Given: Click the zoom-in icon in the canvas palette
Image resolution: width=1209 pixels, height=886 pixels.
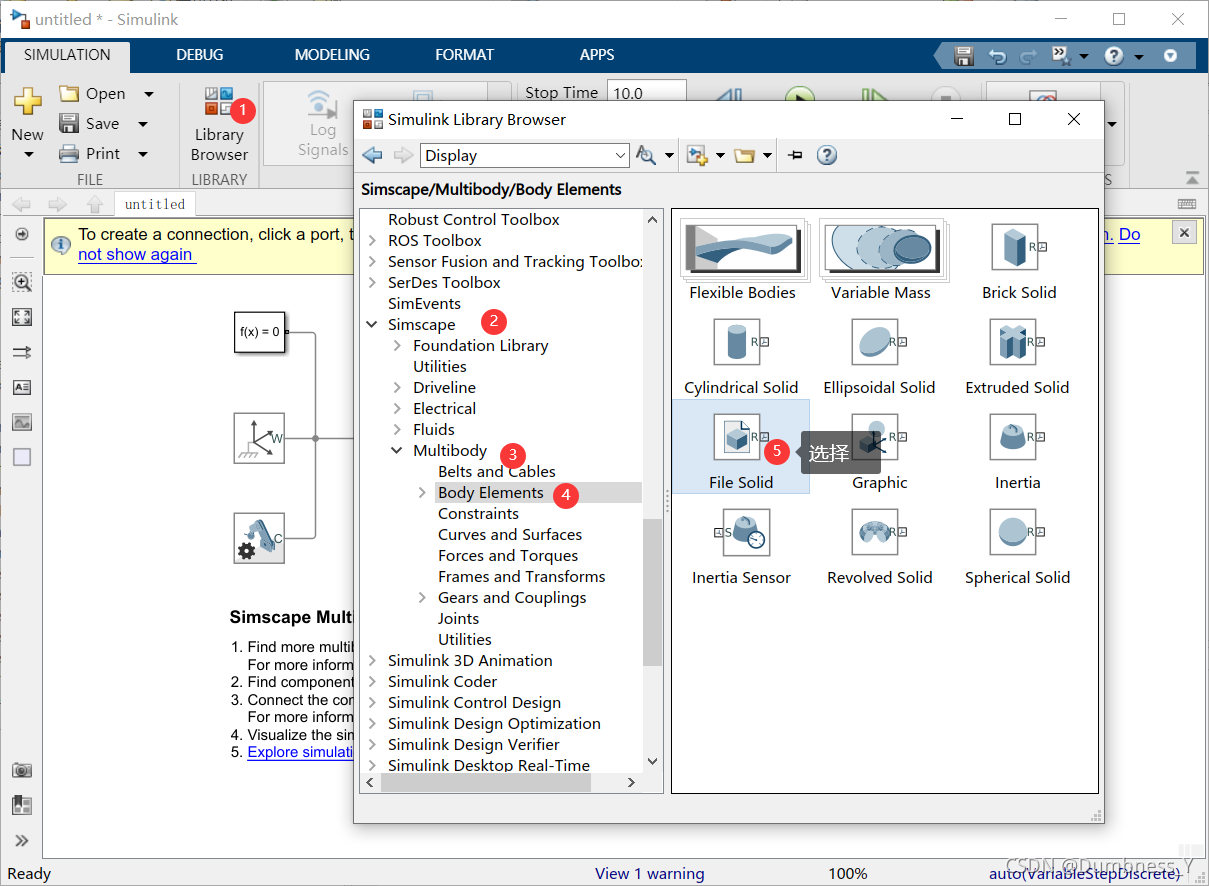Looking at the screenshot, I should pyautogui.click(x=22, y=283).
